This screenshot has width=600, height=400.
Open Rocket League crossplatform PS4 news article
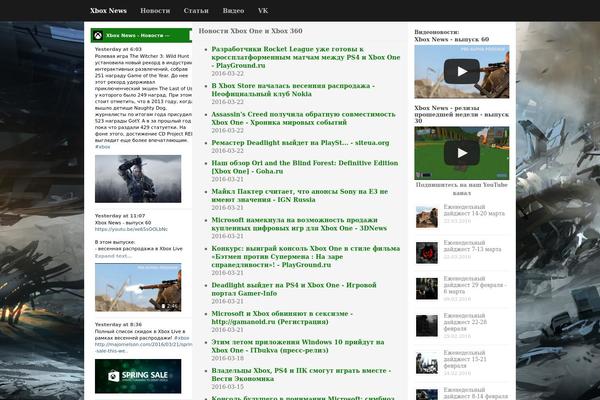[x=306, y=57]
